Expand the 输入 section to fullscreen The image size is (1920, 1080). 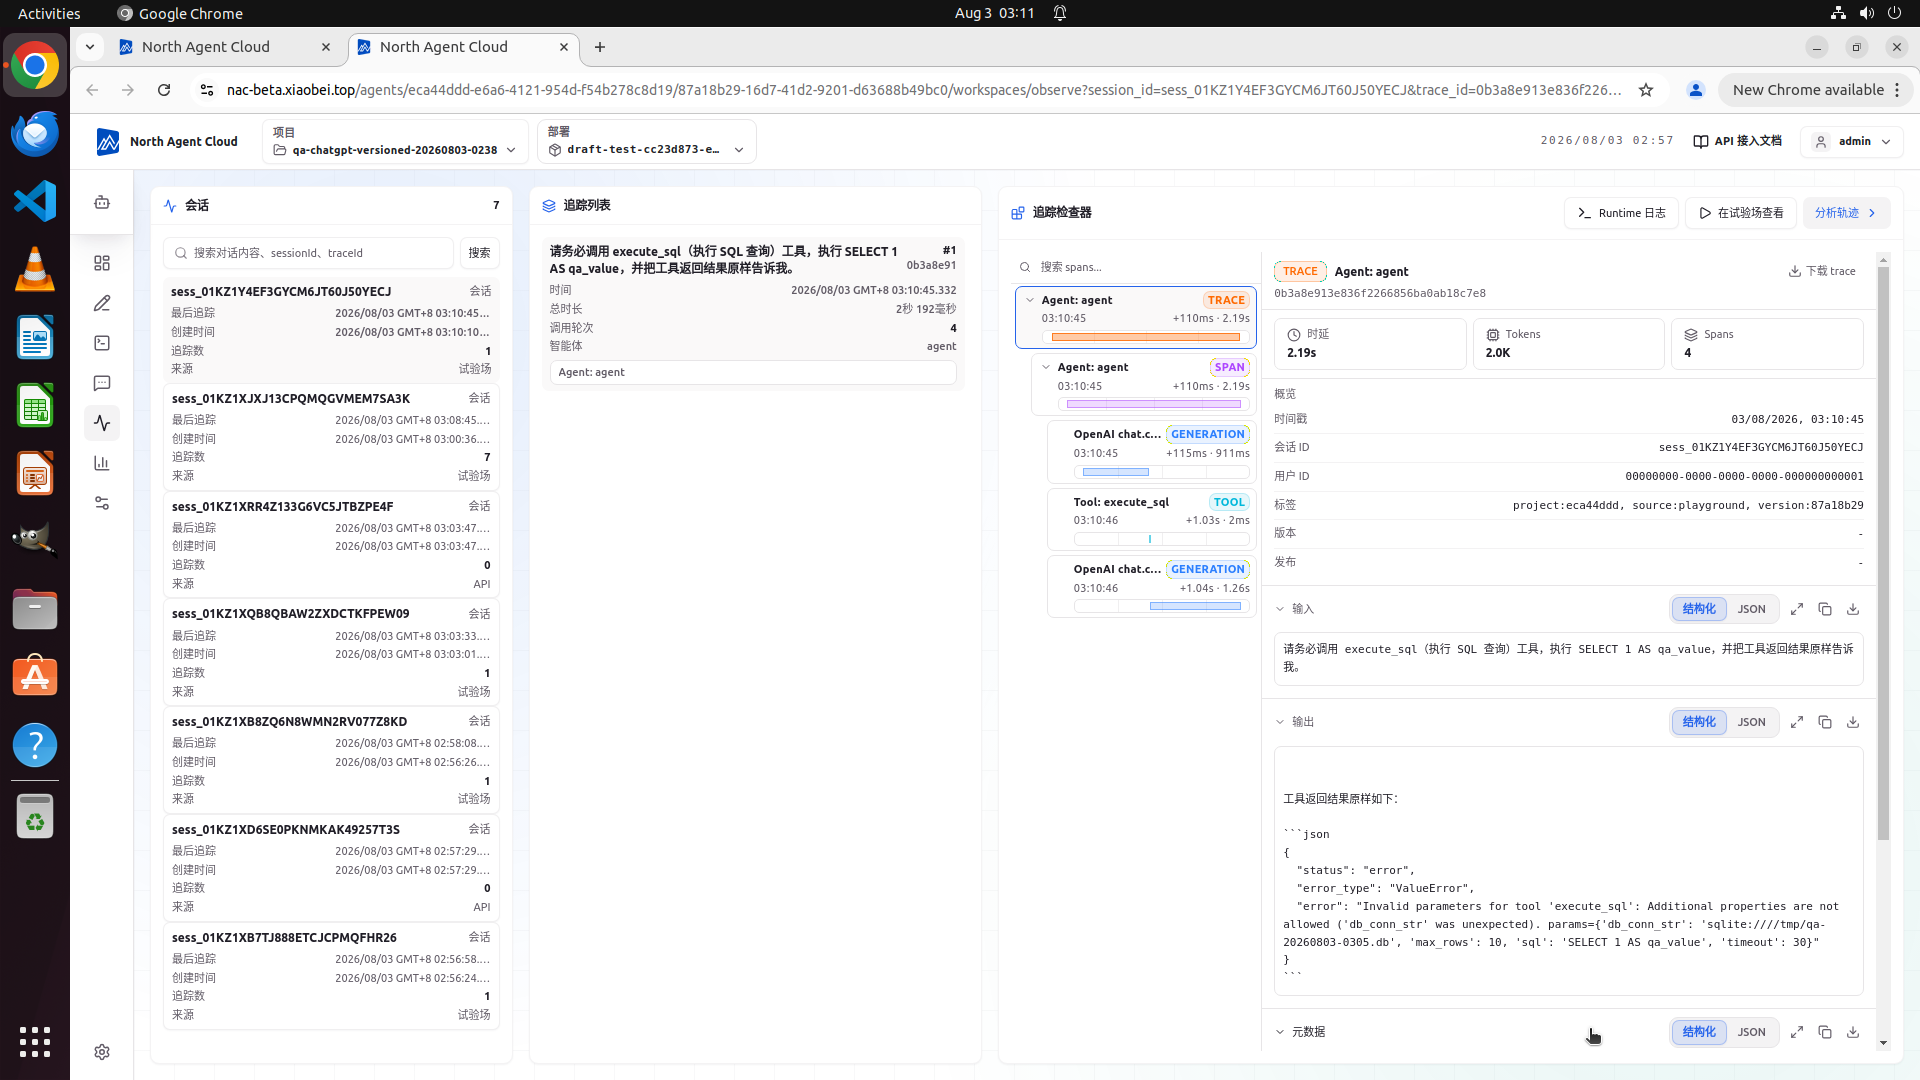[x=1797, y=609]
